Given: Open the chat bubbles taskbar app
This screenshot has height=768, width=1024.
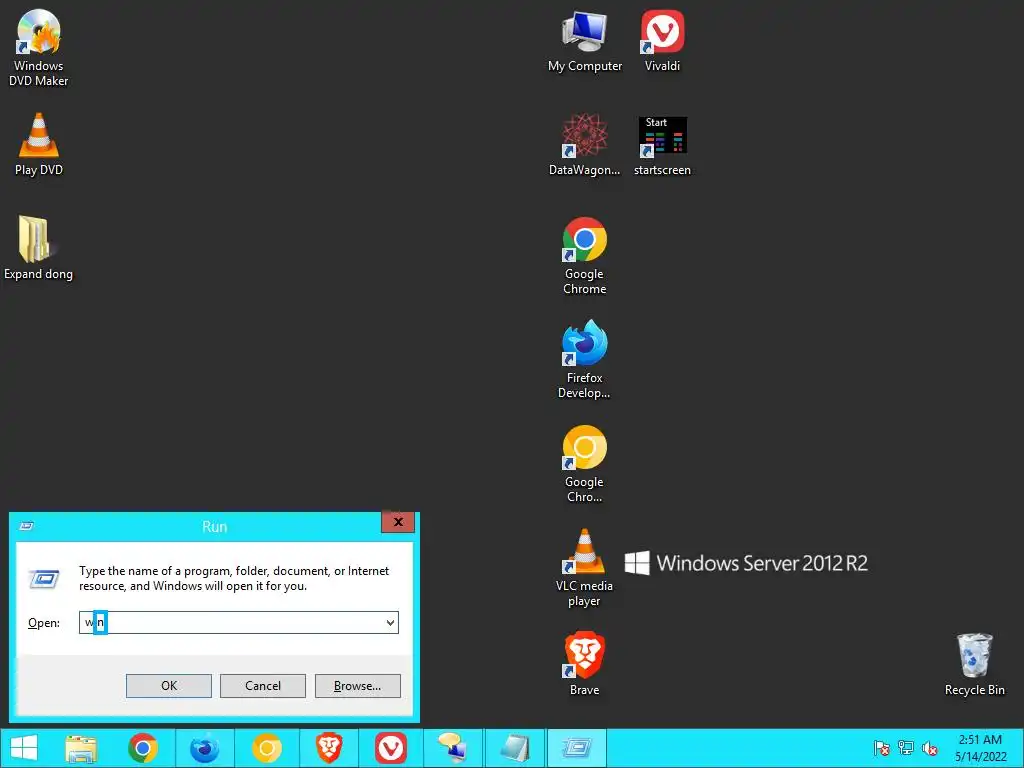Looking at the screenshot, I should click(453, 748).
